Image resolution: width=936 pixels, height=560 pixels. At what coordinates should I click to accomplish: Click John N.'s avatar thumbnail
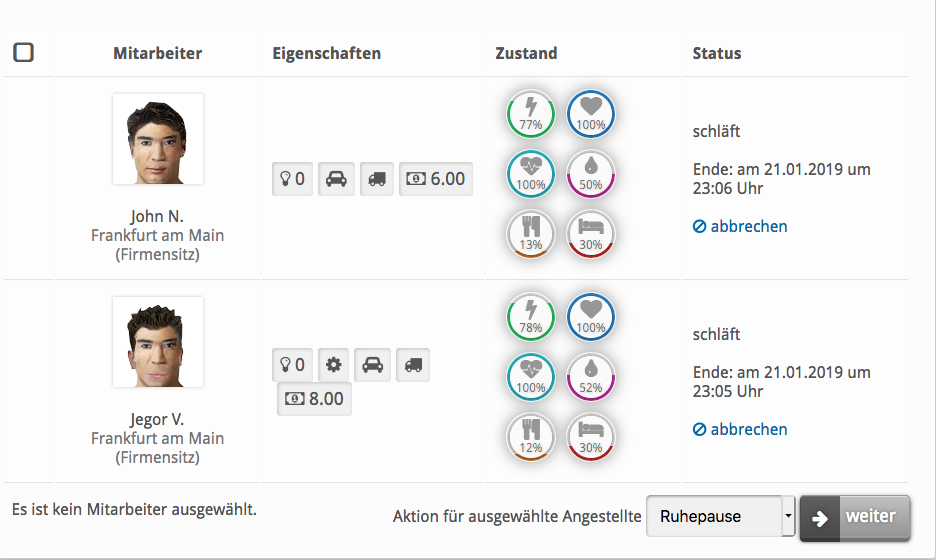point(158,139)
